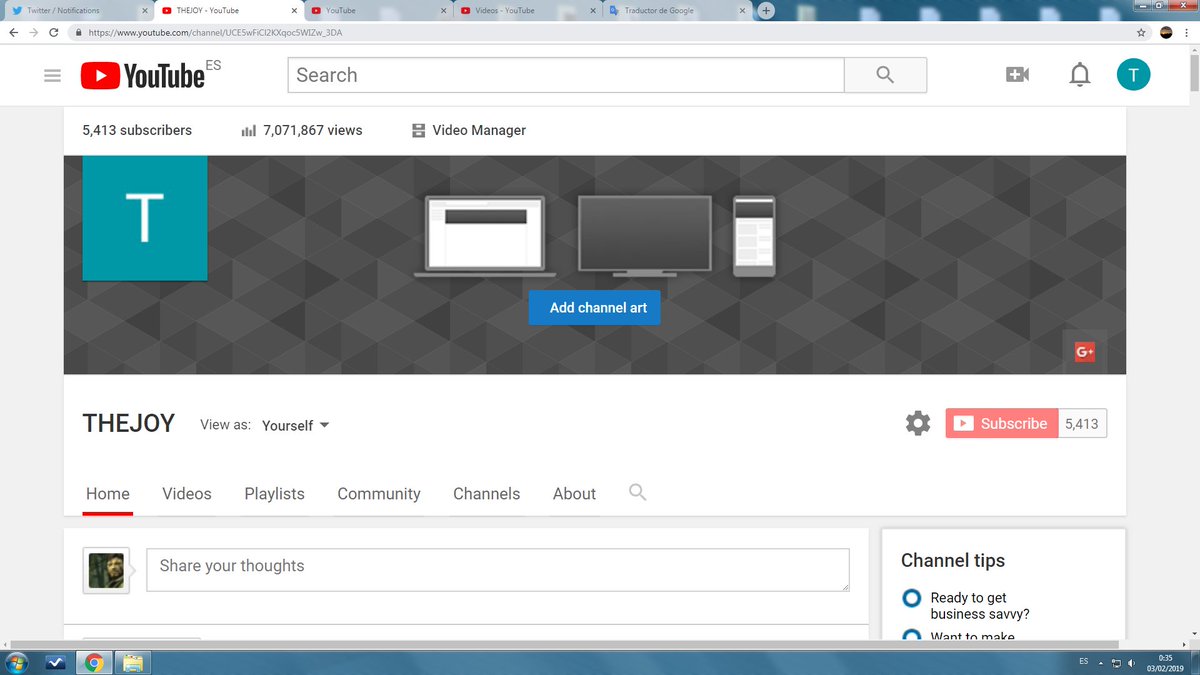Expand the View as Yourself dropdown
The width and height of the screenshot is (1200, 675).
295,425
